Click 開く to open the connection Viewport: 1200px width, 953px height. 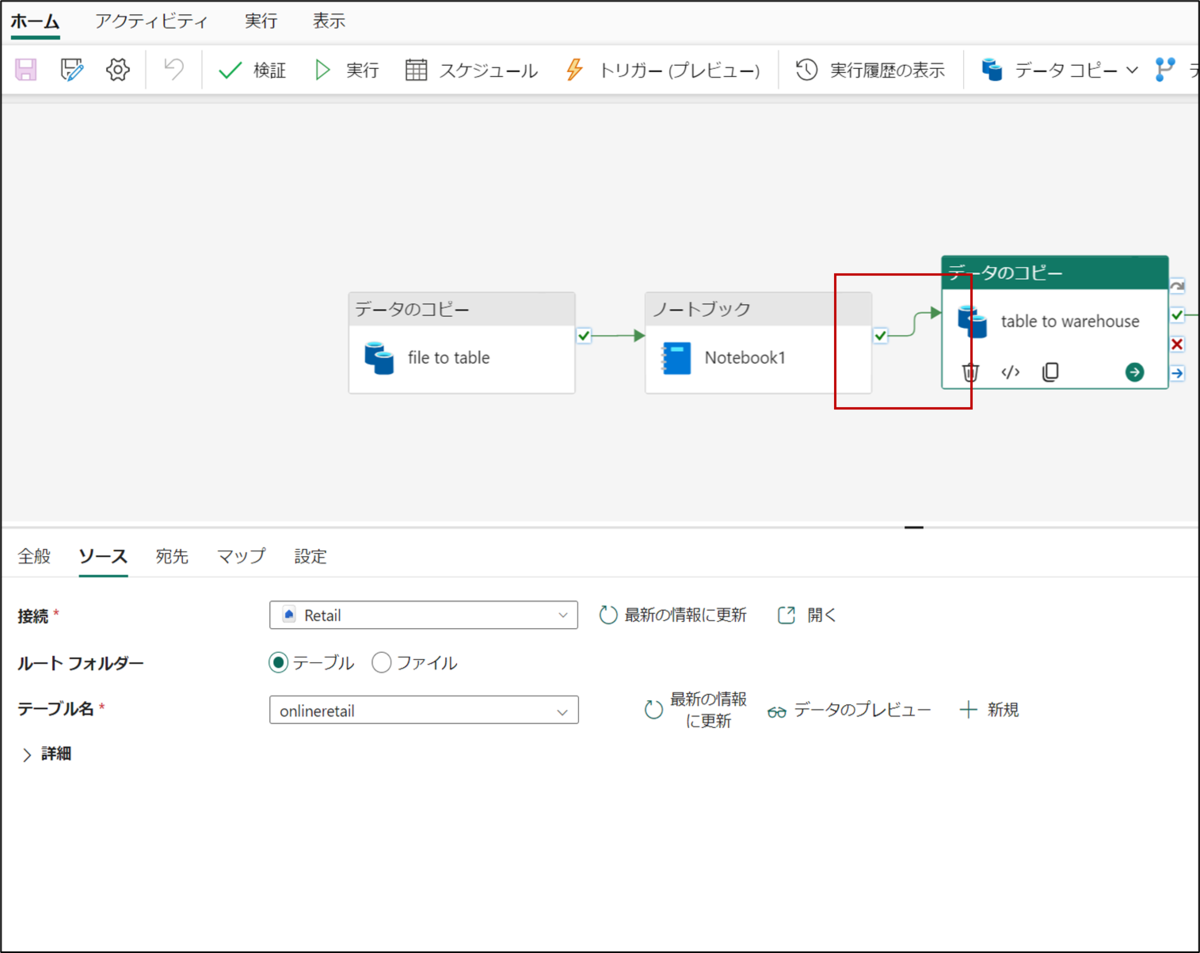coord(807,615)
